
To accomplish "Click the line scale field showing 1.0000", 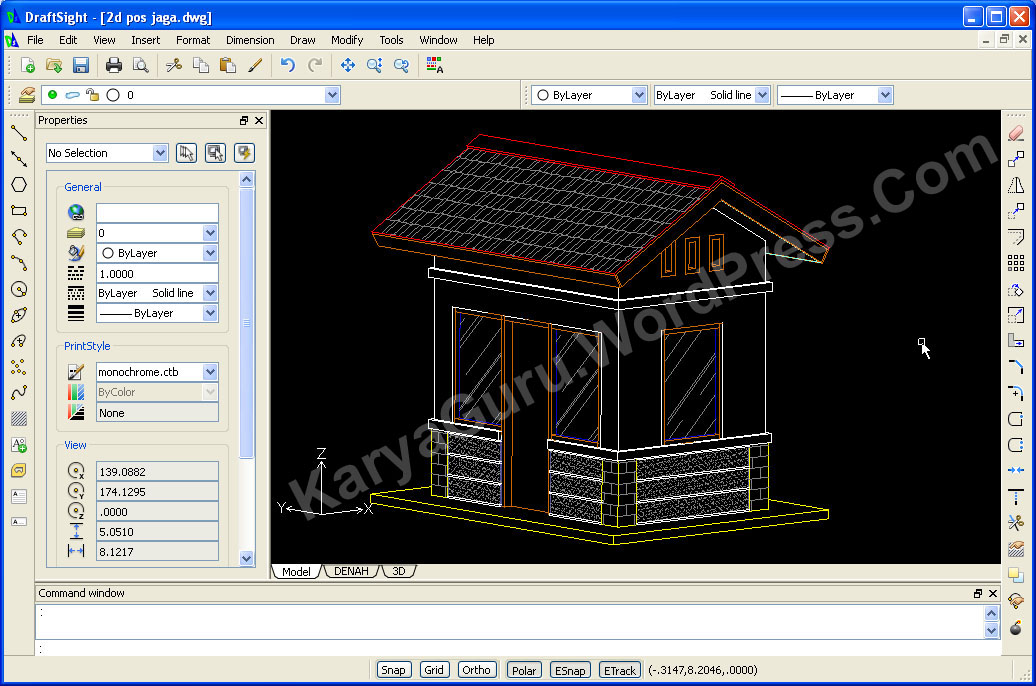I will 157,273.
